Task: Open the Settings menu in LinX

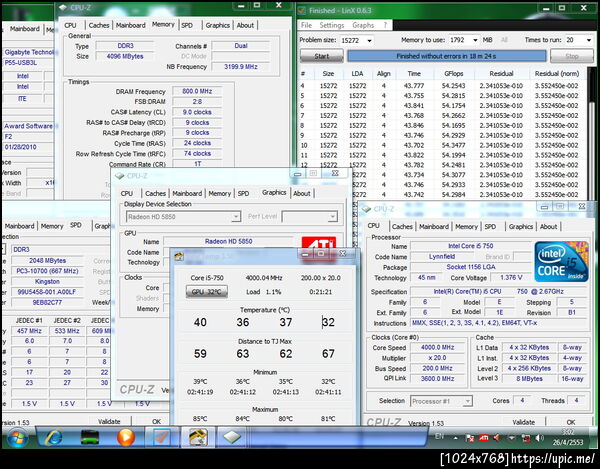Action: coord(331,25)
